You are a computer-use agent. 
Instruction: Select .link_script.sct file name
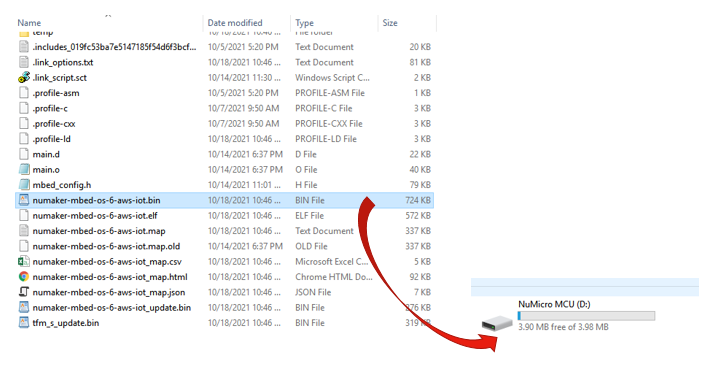point(59,77)
